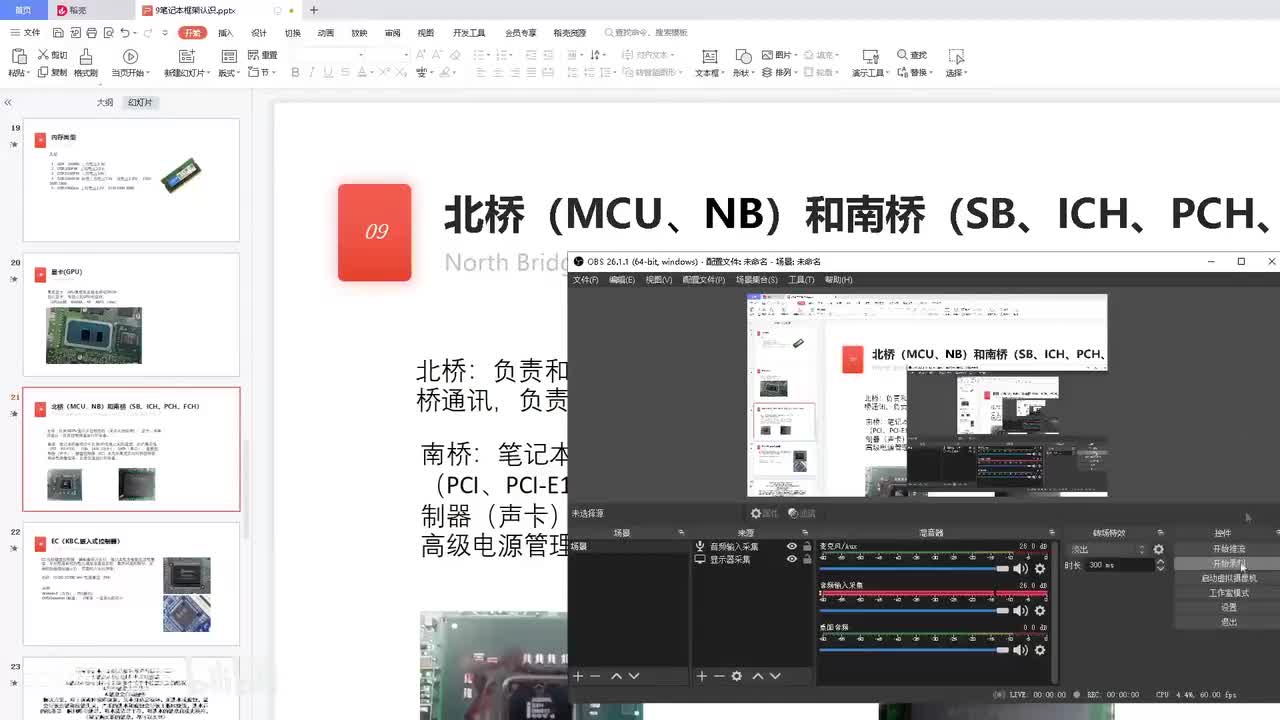The image size is (1280, 720).
Task: Click the Presentation Tools (演示工具) icon
Action: (870, 56)
